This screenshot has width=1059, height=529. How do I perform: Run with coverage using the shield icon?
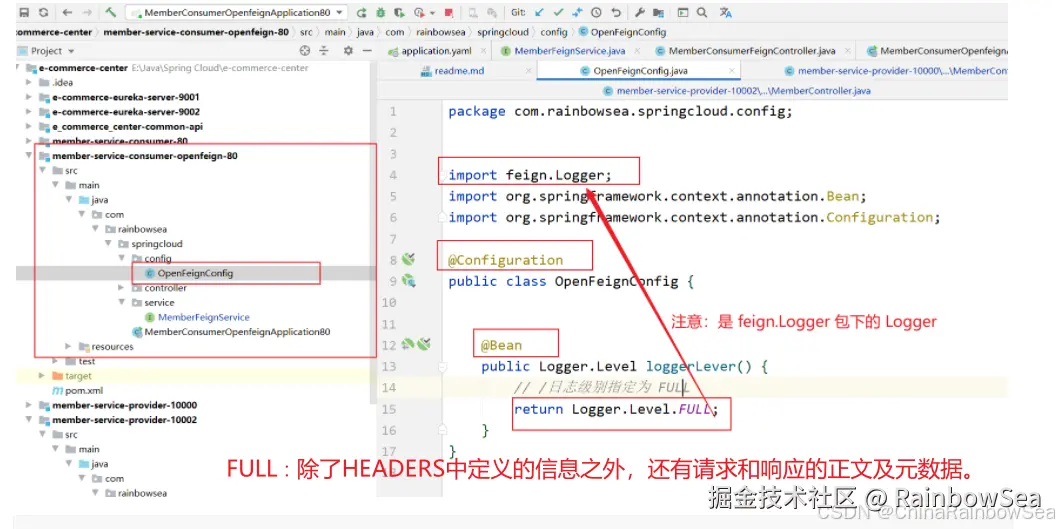tap(400, 12)
